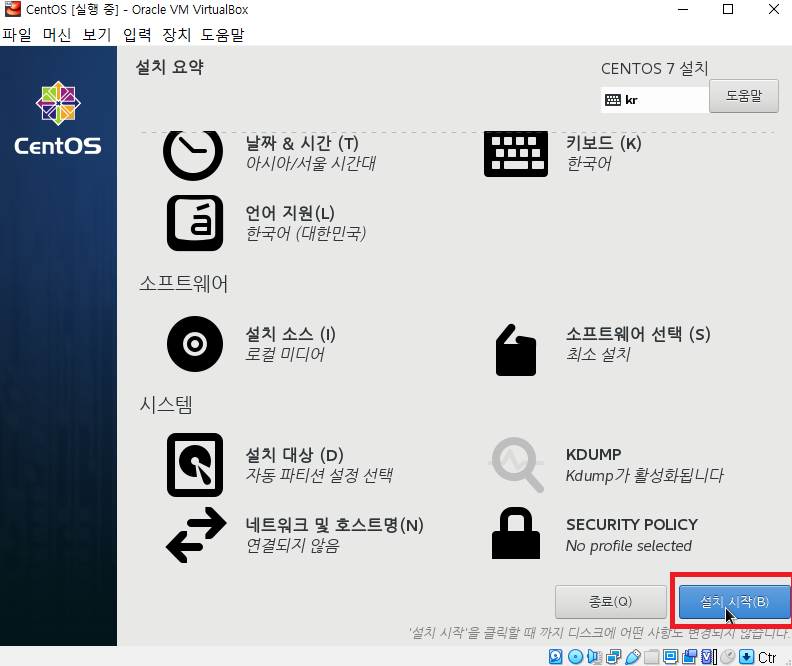Screen dimensions: 792x666
Task: Select 키보드 (K) label
Action: pyautogui.click(x=604, y=143)
